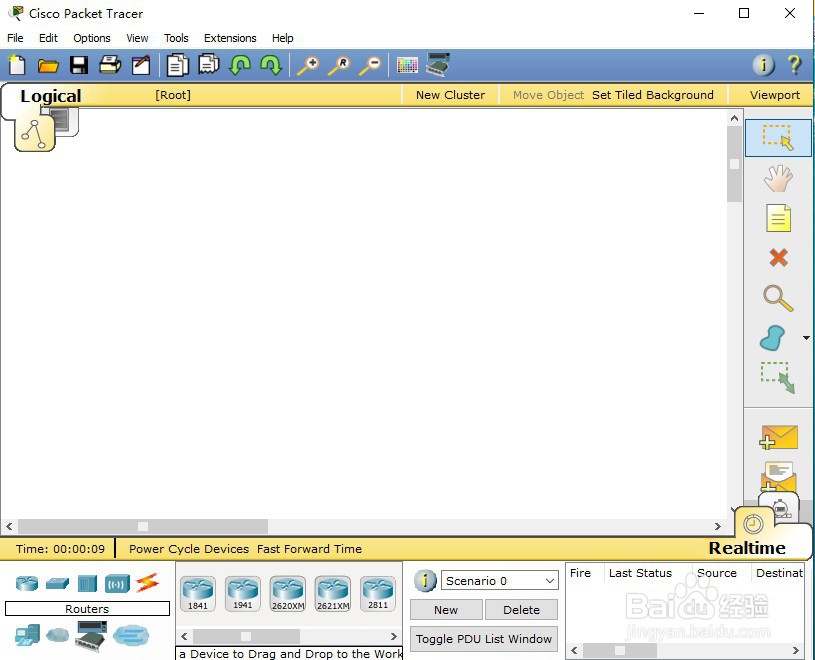815x660 pixels.
Task: Open a file via the folder icon
Action: click(48, 66)
